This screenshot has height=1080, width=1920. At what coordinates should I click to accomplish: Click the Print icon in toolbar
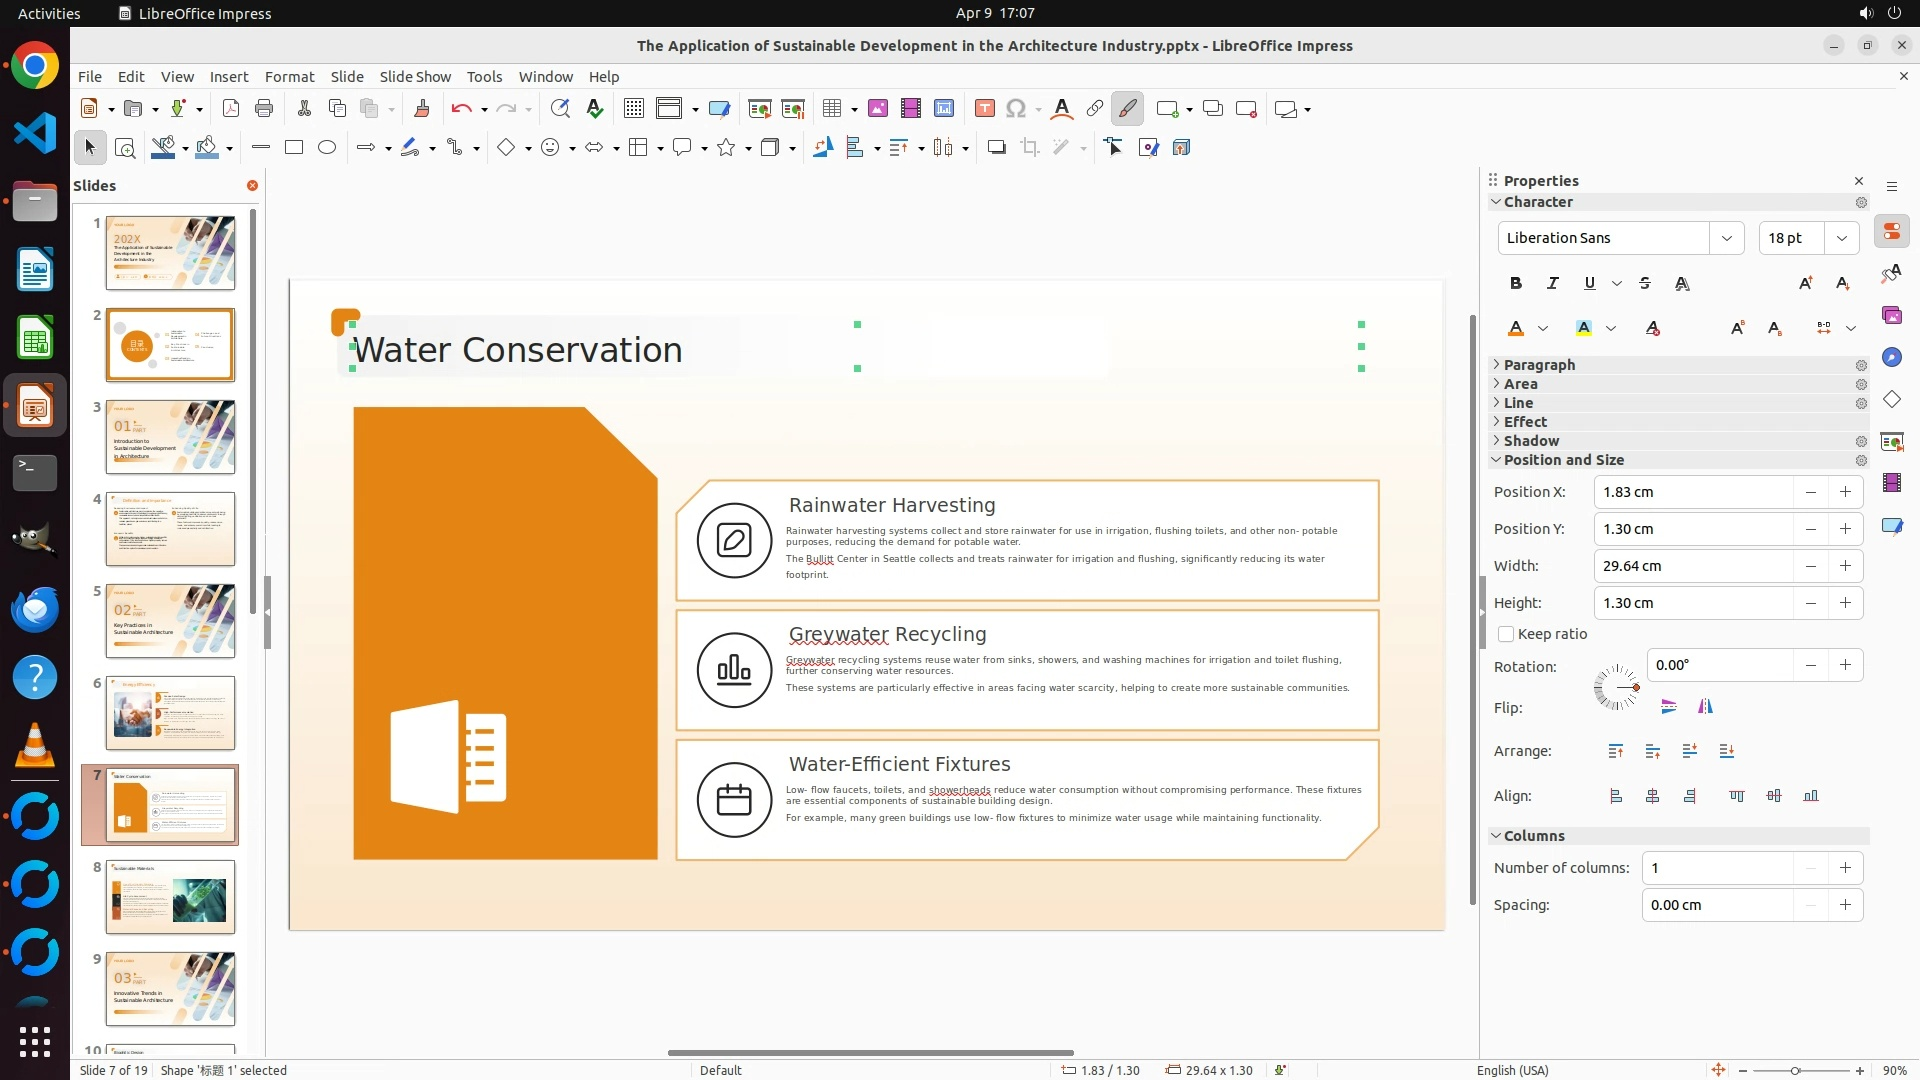(264, 109)
